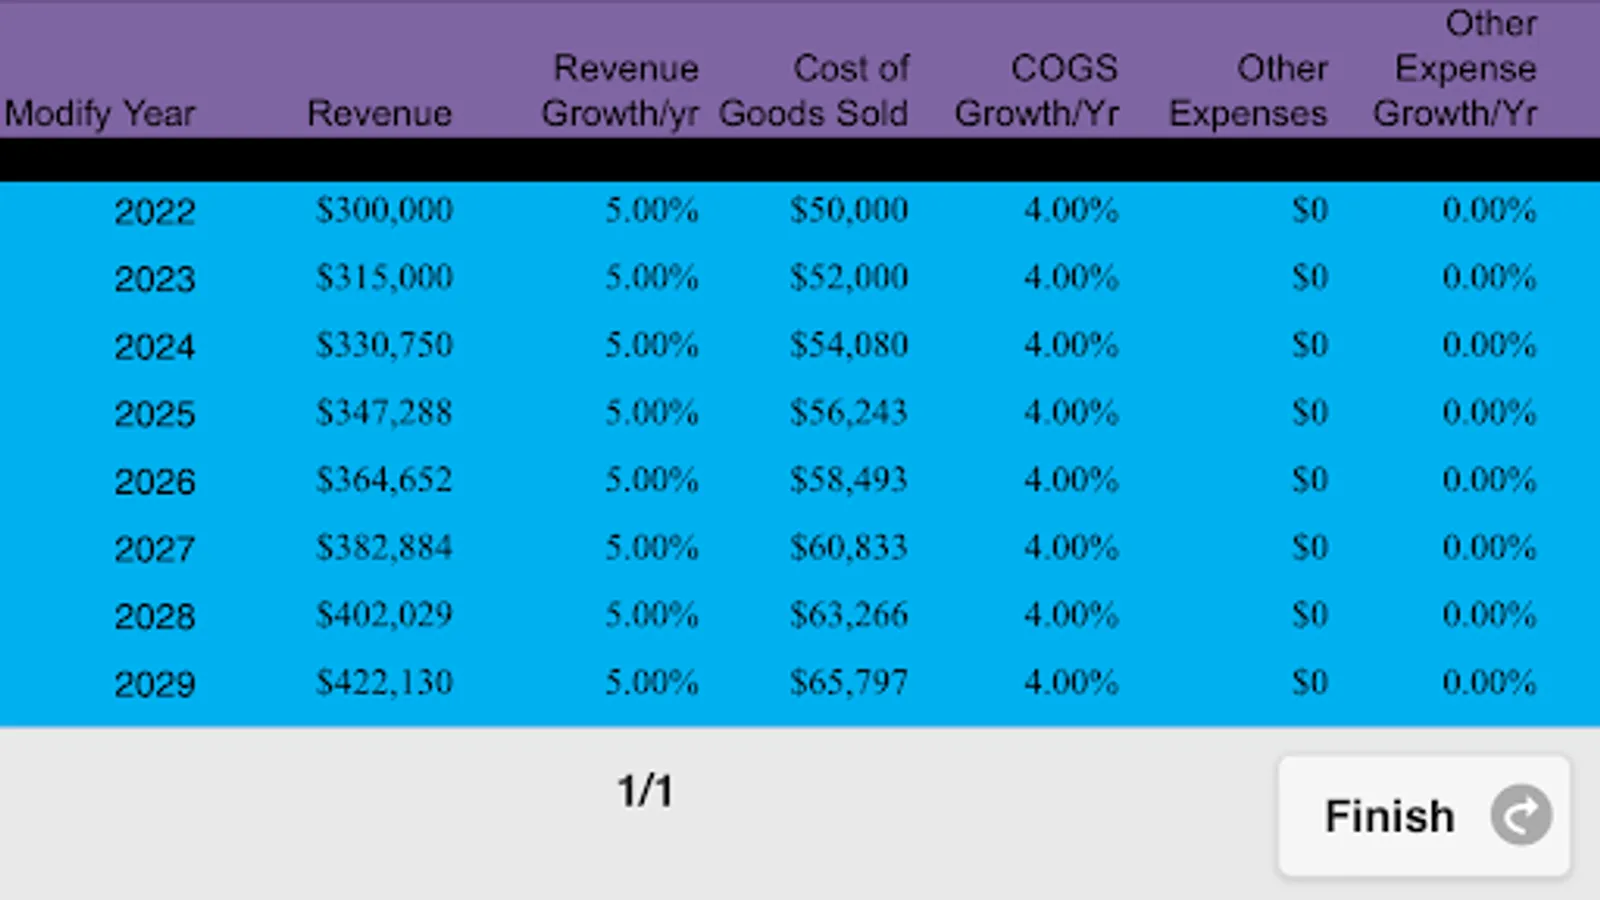
Task: Click the Other Expenses column header
Action: (1249, 91)
